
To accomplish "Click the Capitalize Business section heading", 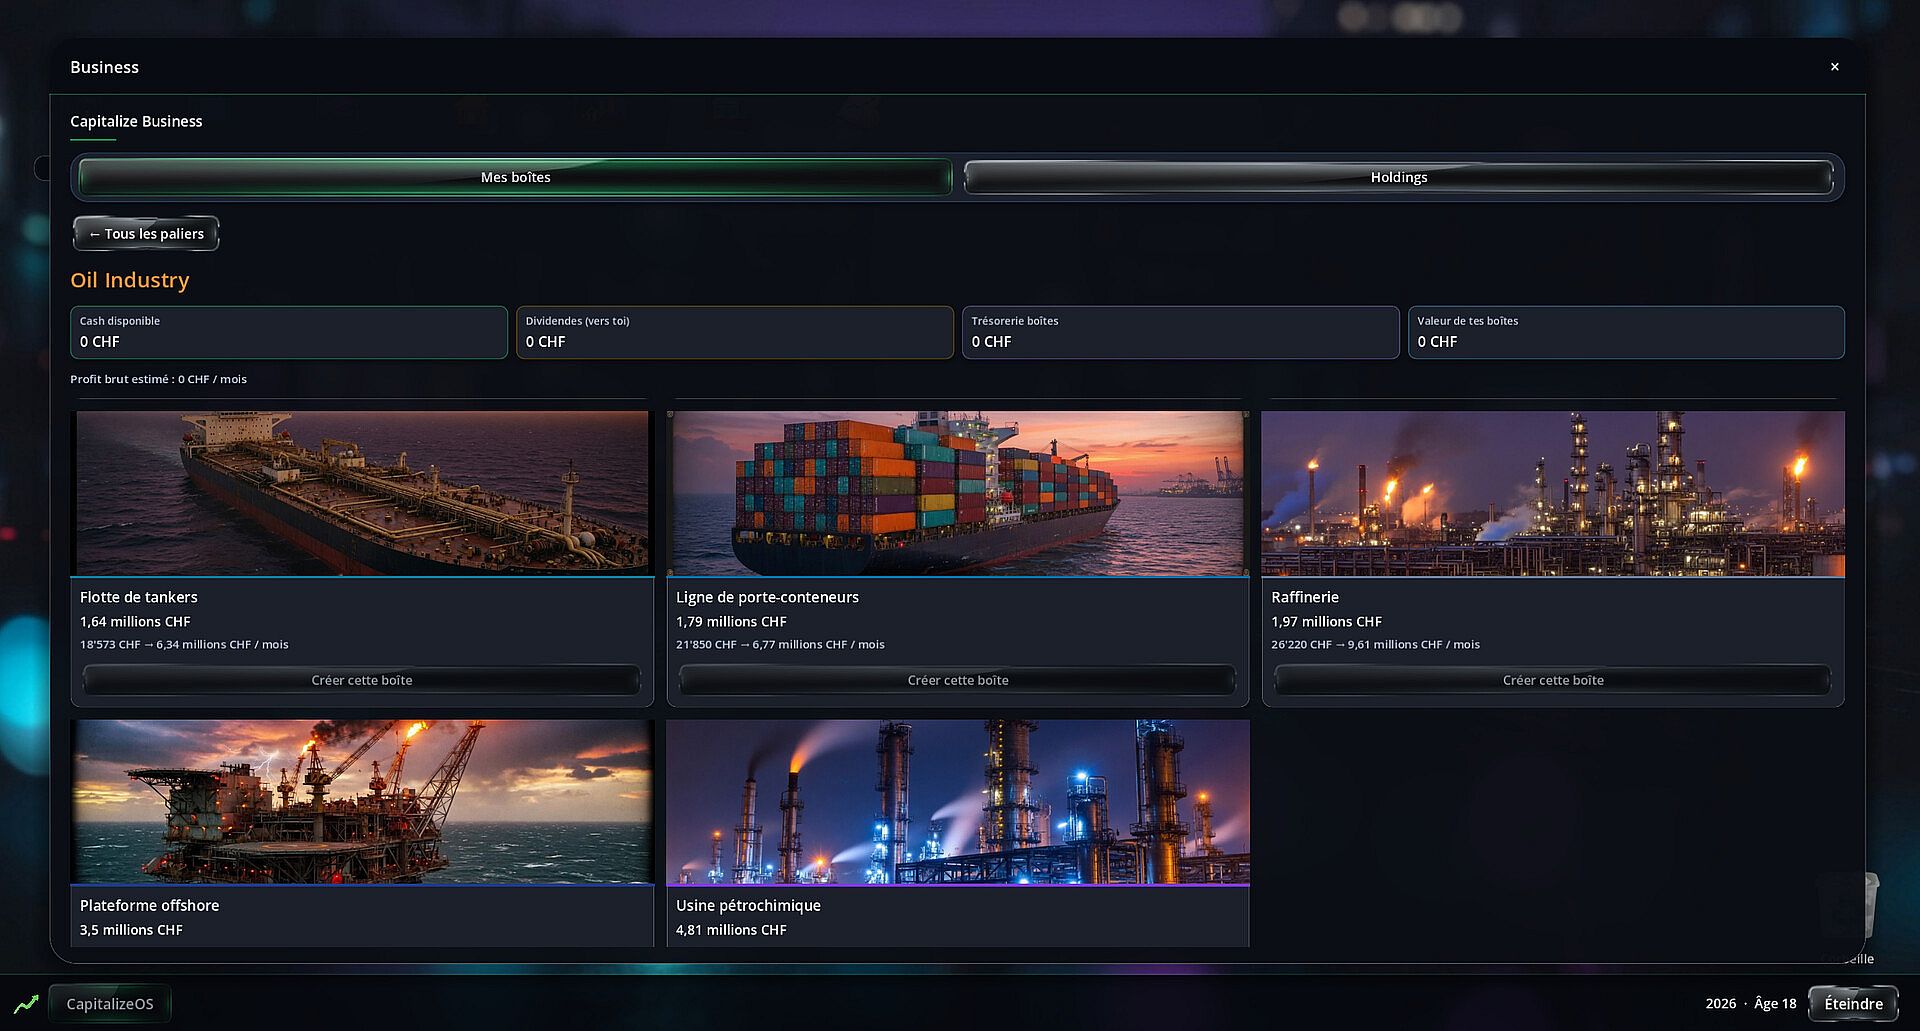I will pyautogui.click(x=136, y=121).
